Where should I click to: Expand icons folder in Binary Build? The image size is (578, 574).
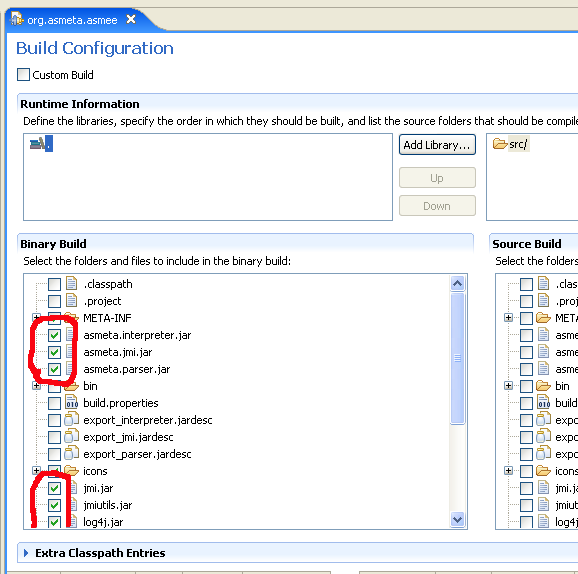pyautogui.click(x=36, y=470)
